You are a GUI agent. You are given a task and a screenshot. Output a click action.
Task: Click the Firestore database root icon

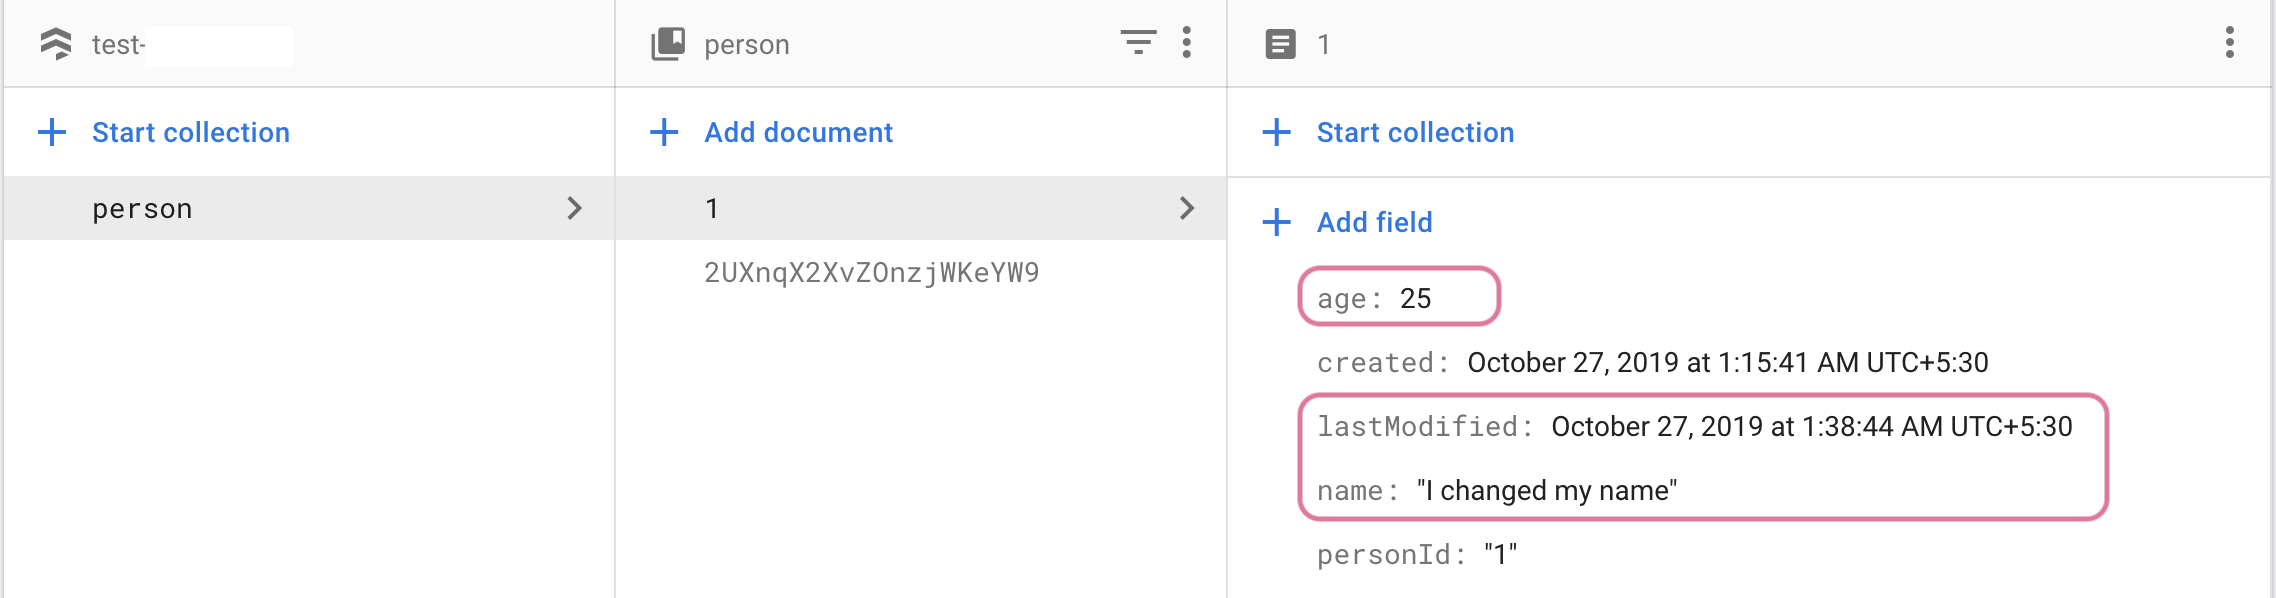(56, 44)
